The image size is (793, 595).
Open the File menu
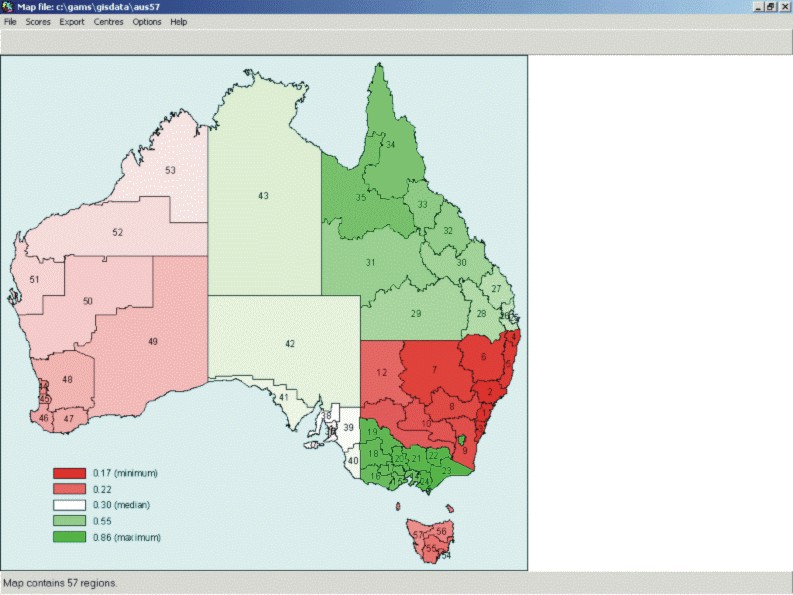[10, 22]
